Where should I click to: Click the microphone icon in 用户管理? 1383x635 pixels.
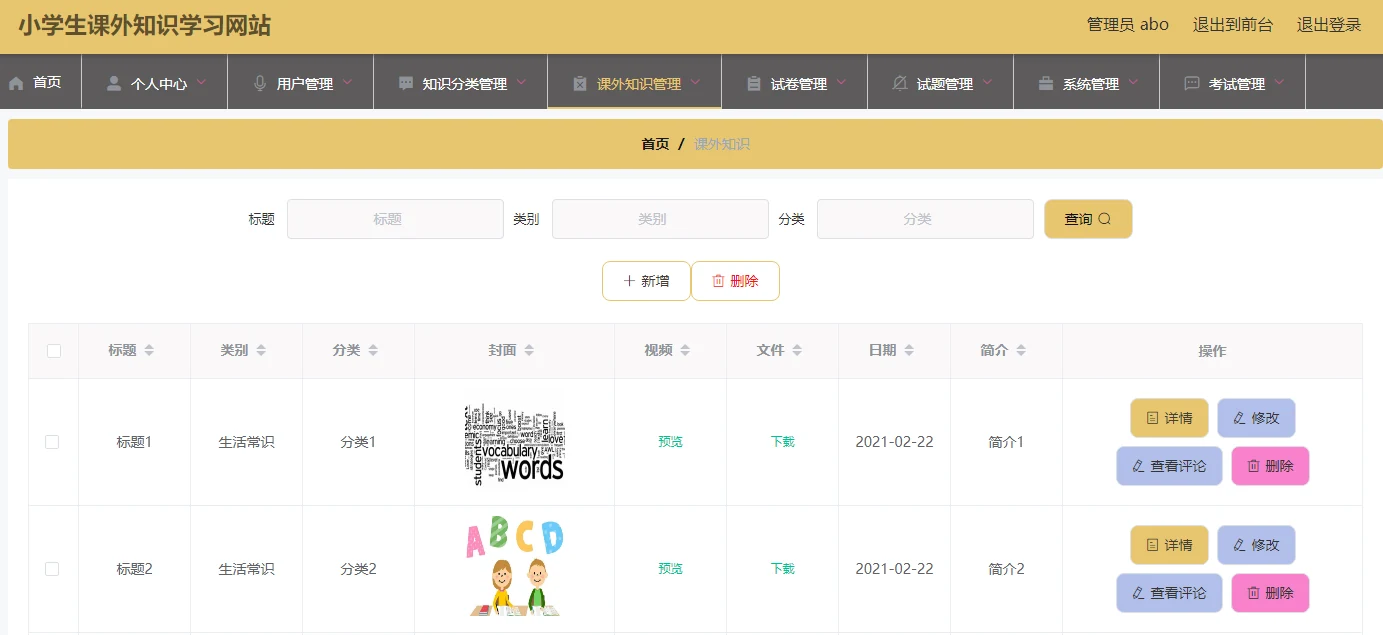pyautogui.click(x=260, y=83)
